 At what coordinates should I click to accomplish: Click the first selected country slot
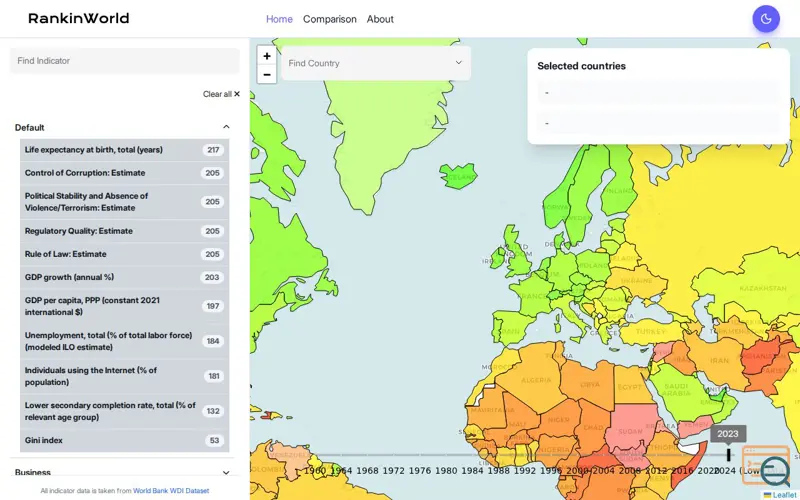coord(658,92)
